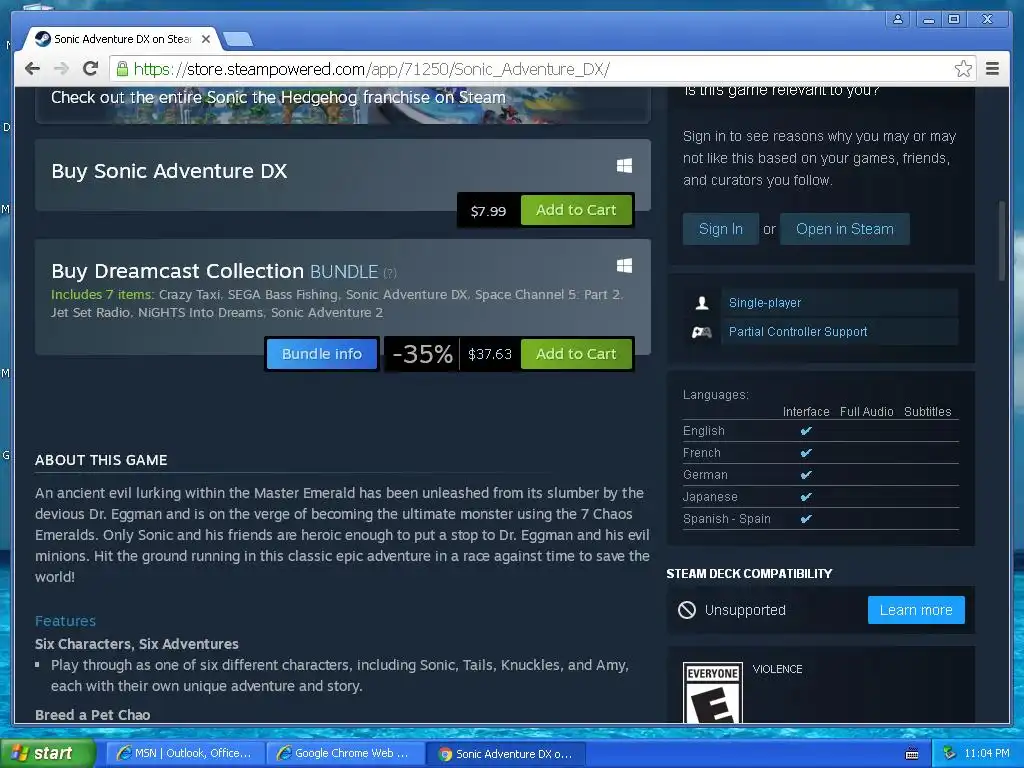Click the -35% discount badge
This screenshot has width=1024, height=768.
422,354
